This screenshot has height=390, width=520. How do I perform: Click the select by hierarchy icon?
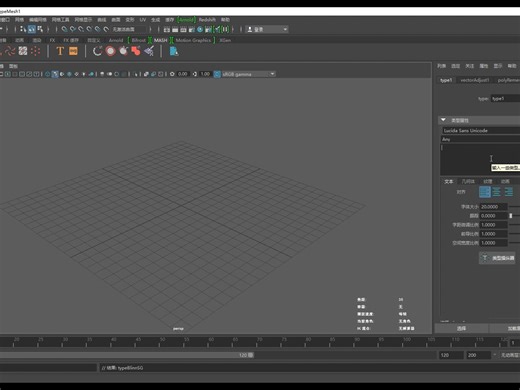(23, 29)
